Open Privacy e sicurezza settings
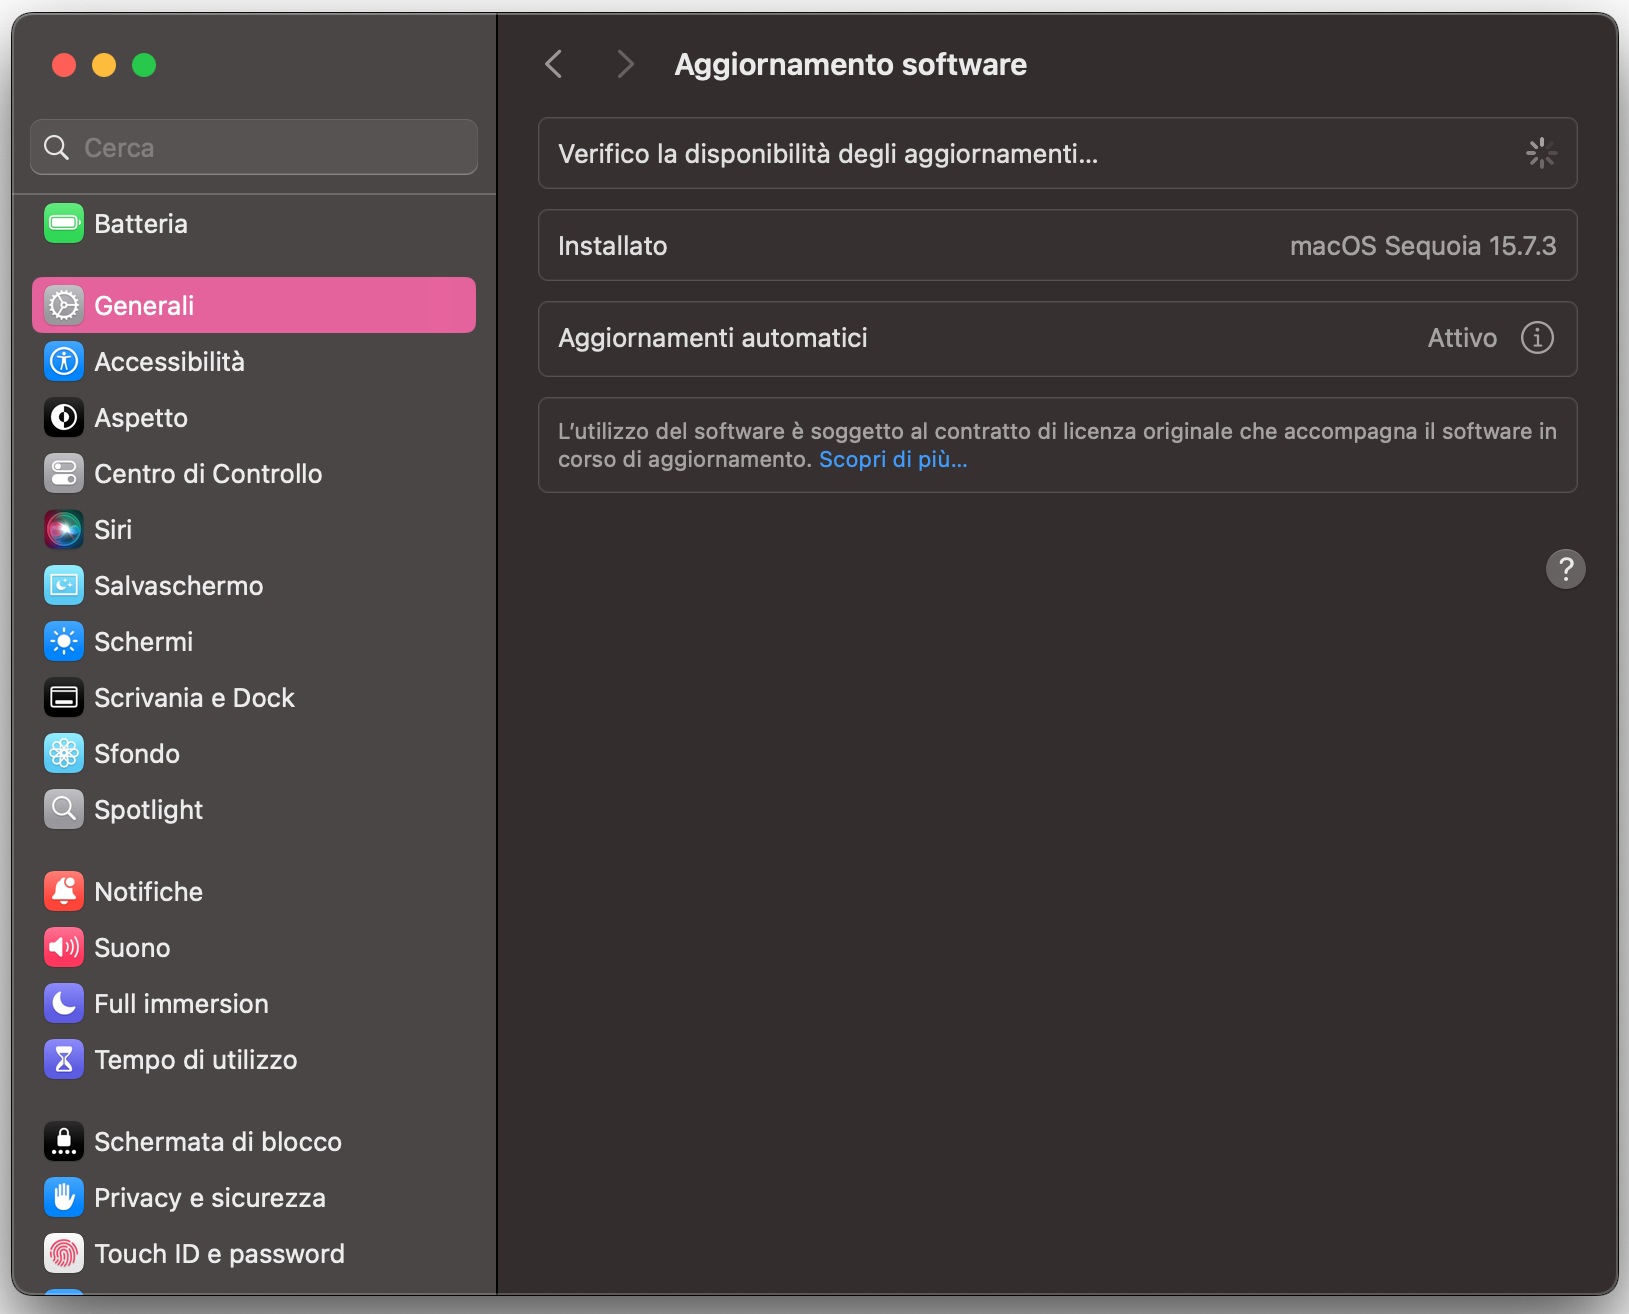The width and height of the screenshot is (1629, 1314). pyautogui.click(x=63, y=1197)
